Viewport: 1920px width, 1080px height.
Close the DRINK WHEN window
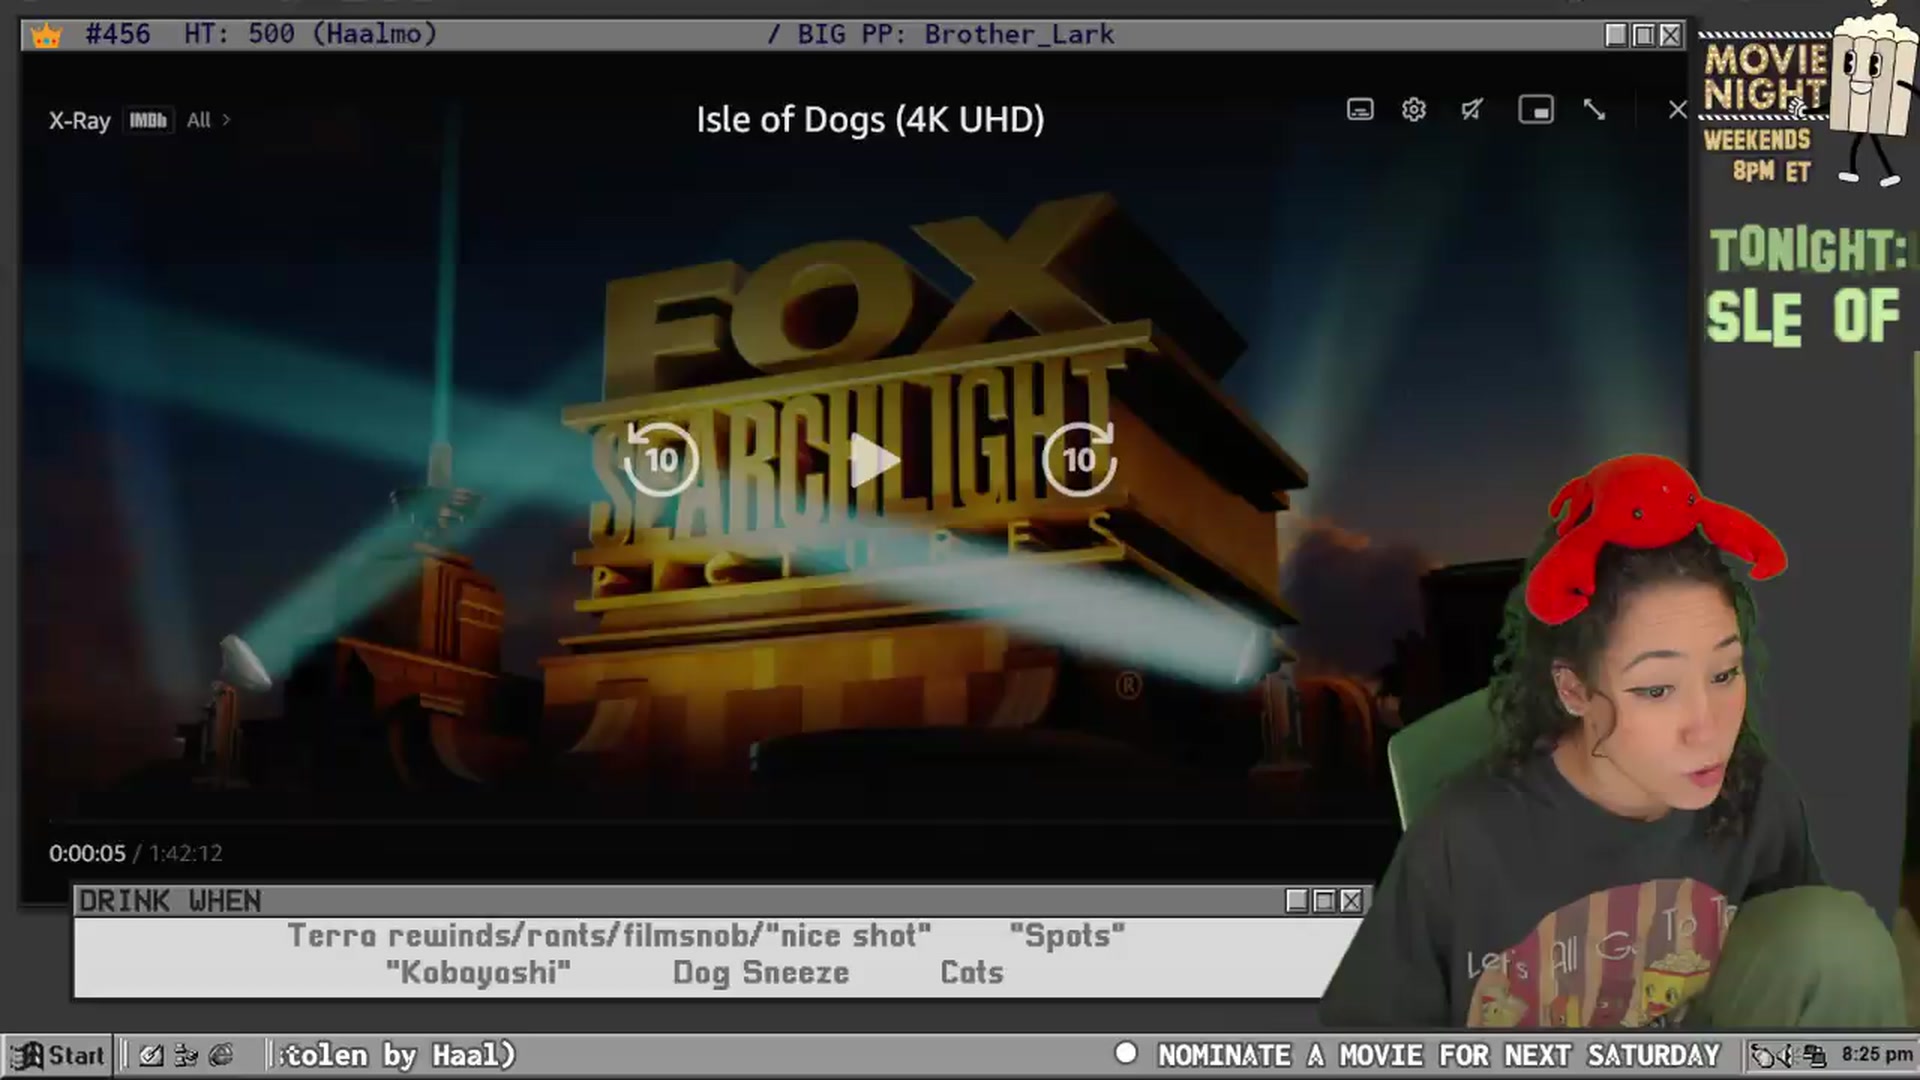[1351, 901]
